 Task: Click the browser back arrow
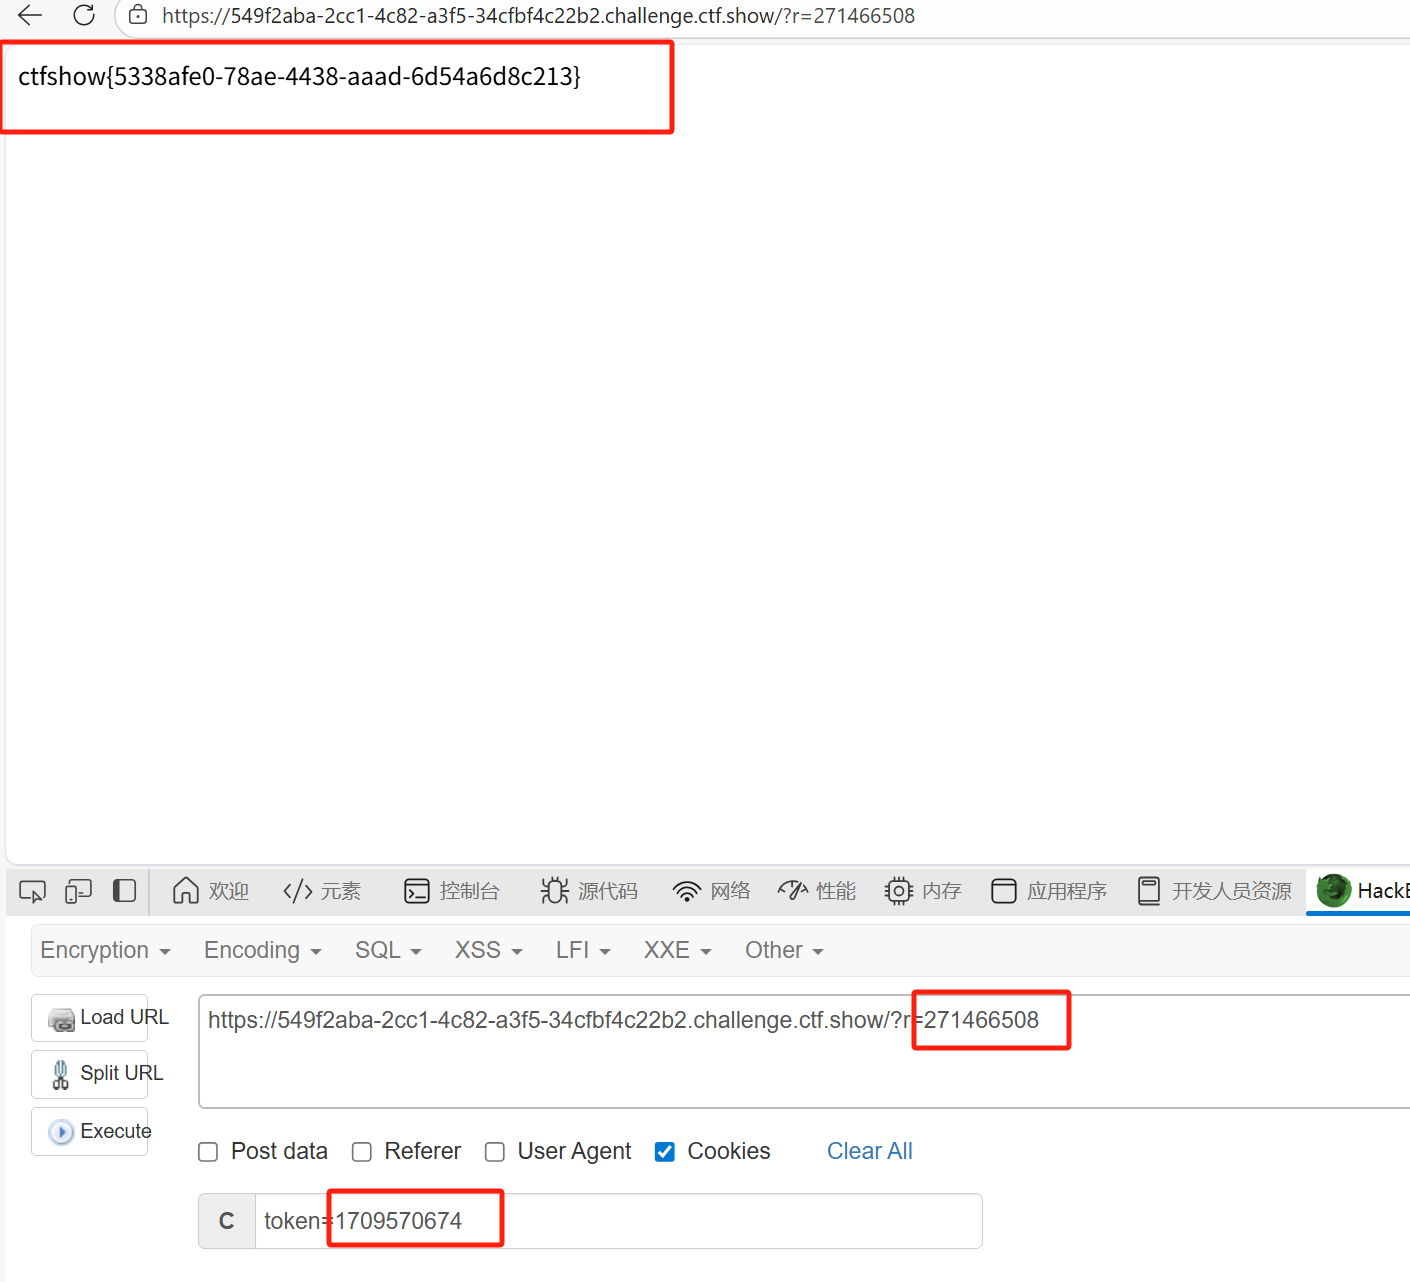(x=30, y=15)
